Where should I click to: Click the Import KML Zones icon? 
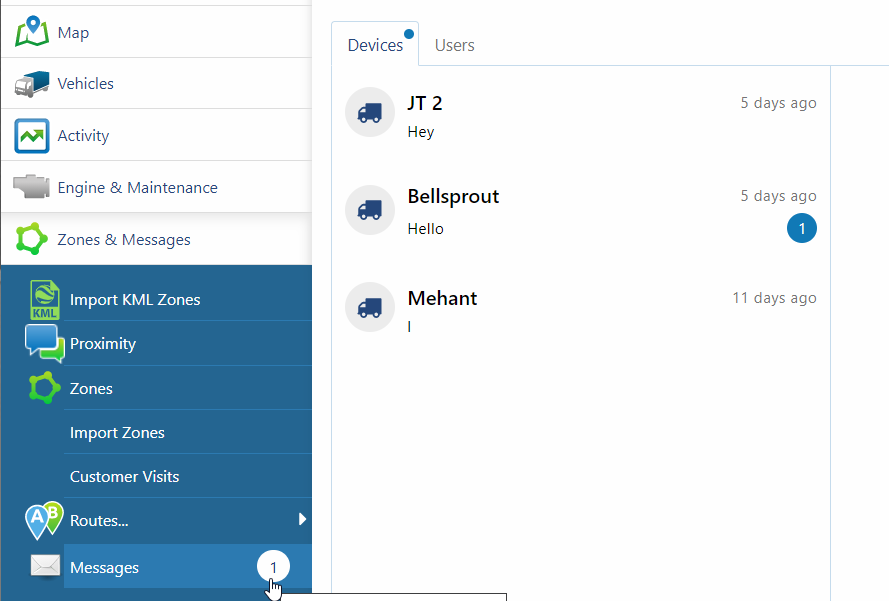tap(45, 300)
